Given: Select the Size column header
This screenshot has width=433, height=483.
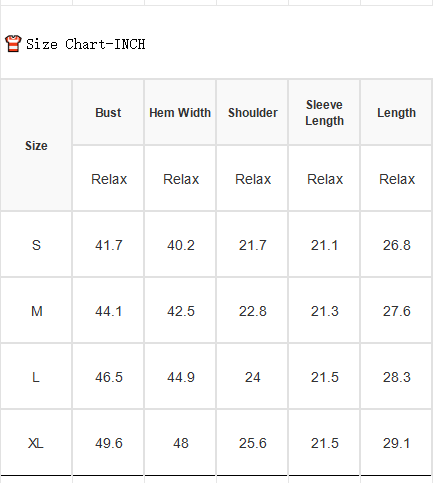Looking at the screenshot, I should [36, 146].
